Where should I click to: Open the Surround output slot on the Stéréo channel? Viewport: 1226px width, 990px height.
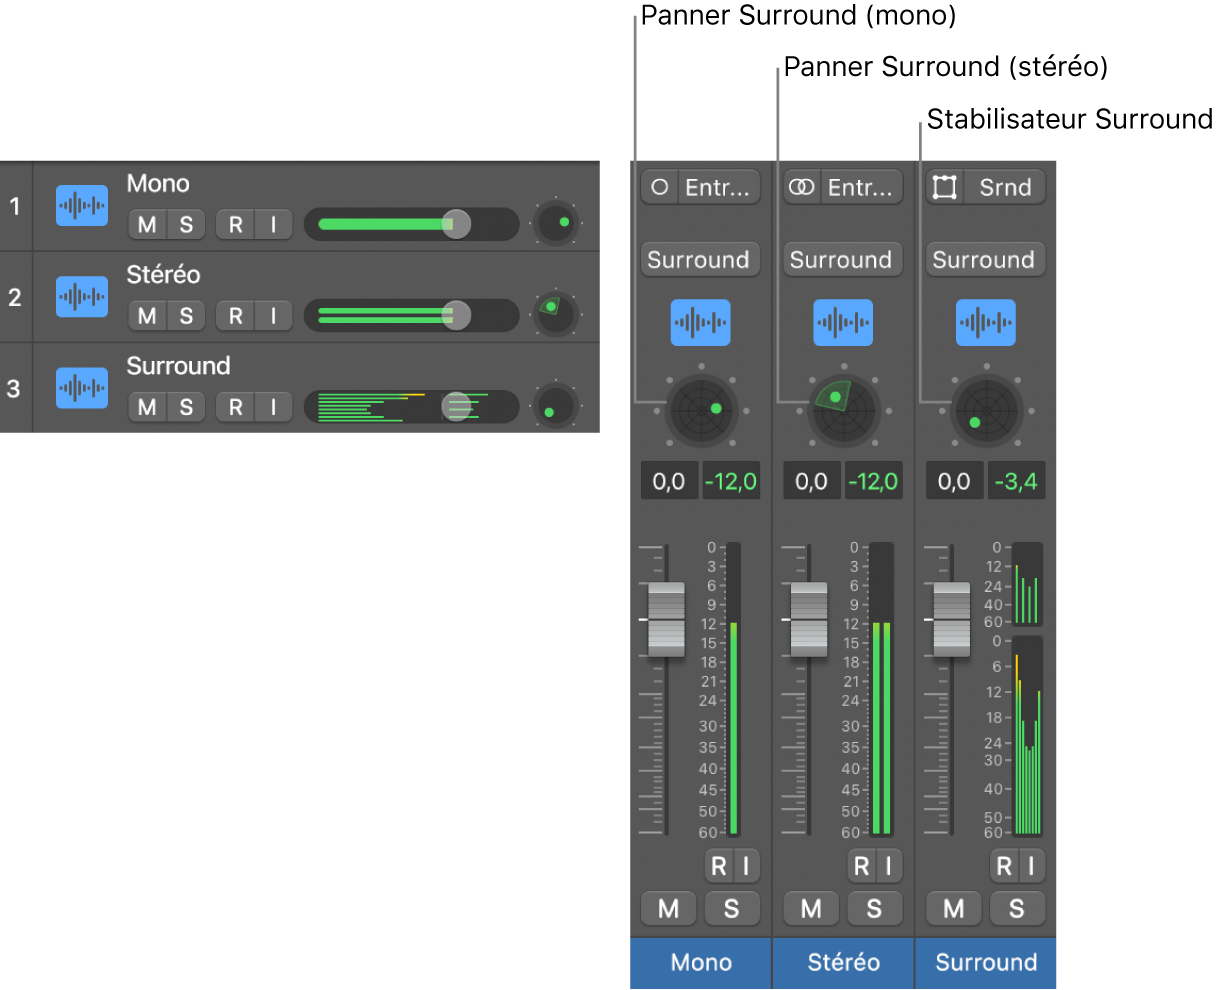[842, 259]
